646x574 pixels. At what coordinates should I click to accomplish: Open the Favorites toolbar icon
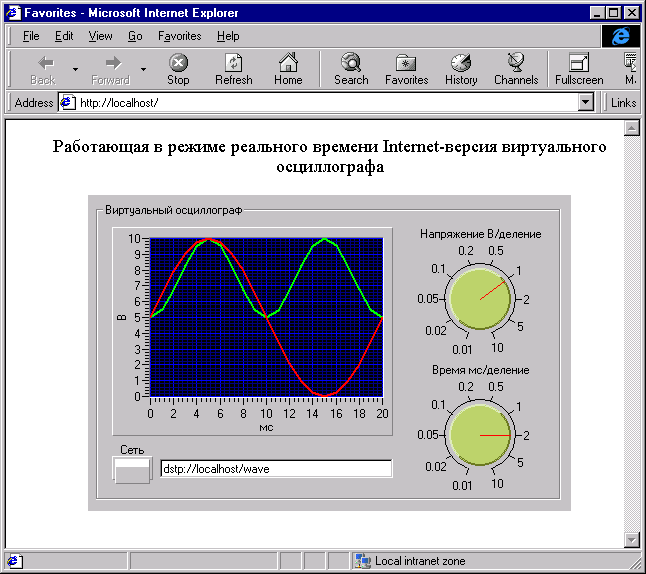click(x=406, y=63)
